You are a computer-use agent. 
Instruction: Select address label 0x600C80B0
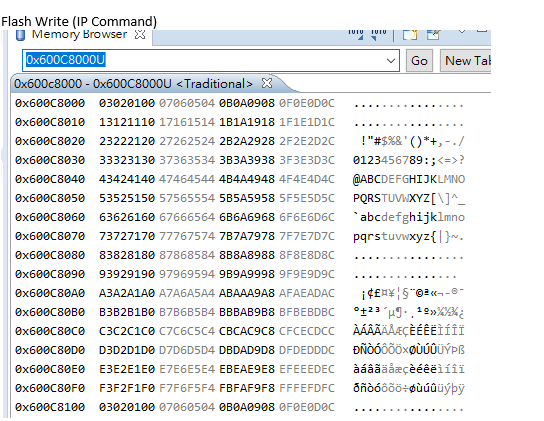coord(50,312)
